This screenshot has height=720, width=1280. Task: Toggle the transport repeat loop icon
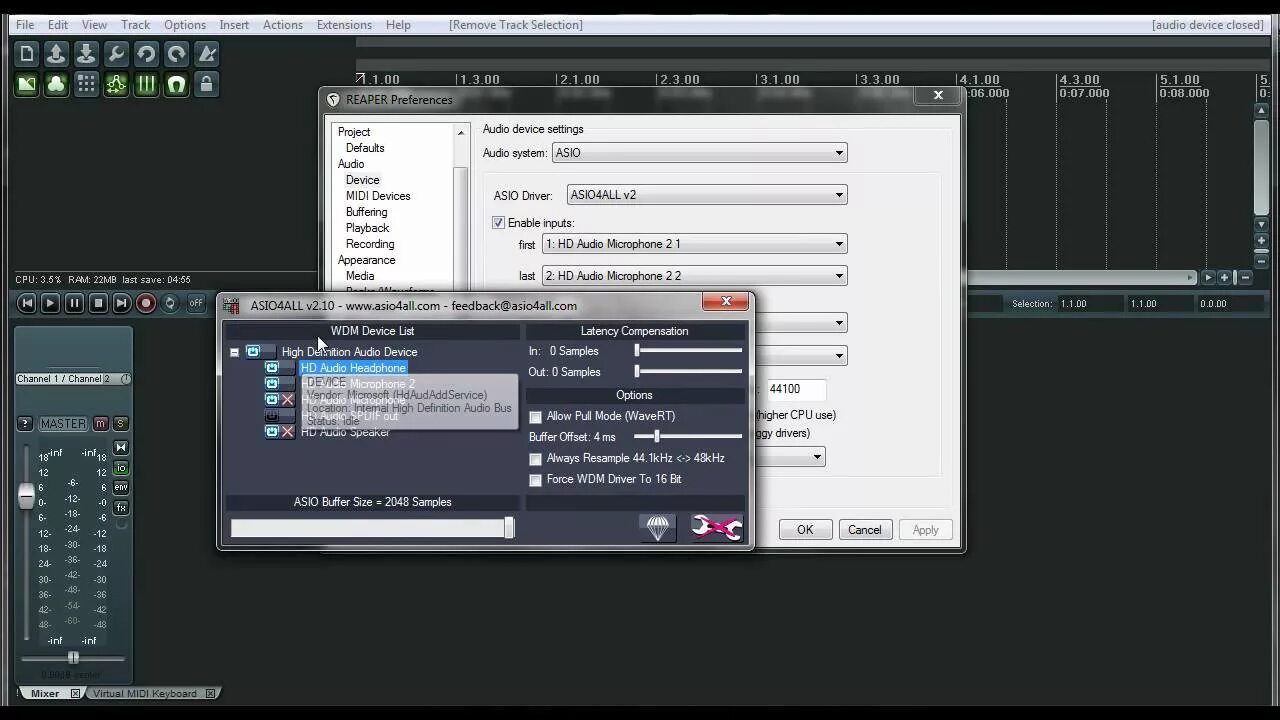click(170, 303)
